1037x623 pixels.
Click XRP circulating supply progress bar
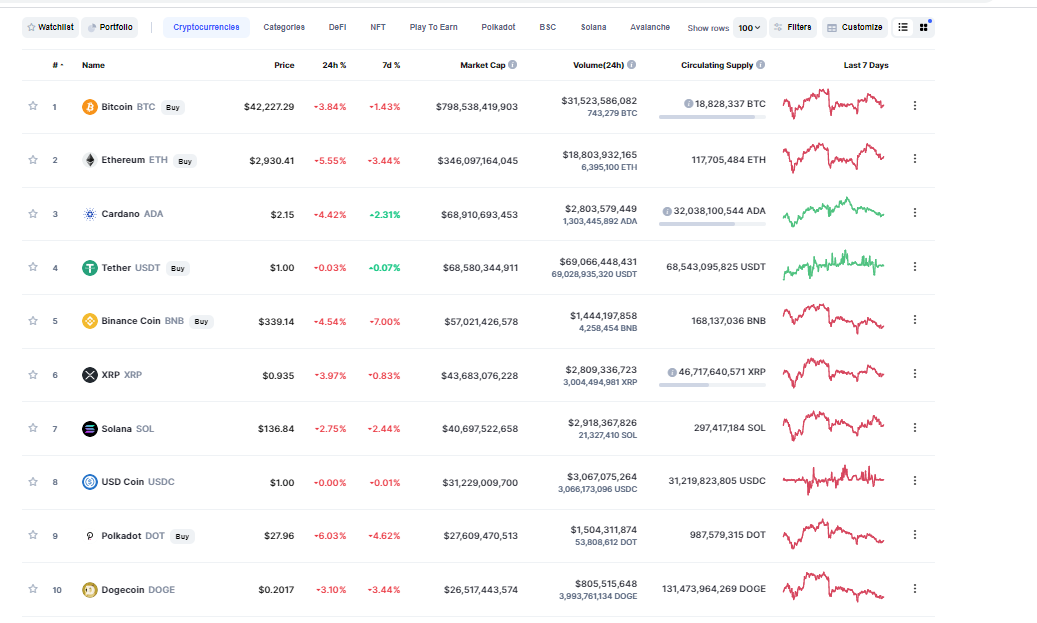click(712, 385)
